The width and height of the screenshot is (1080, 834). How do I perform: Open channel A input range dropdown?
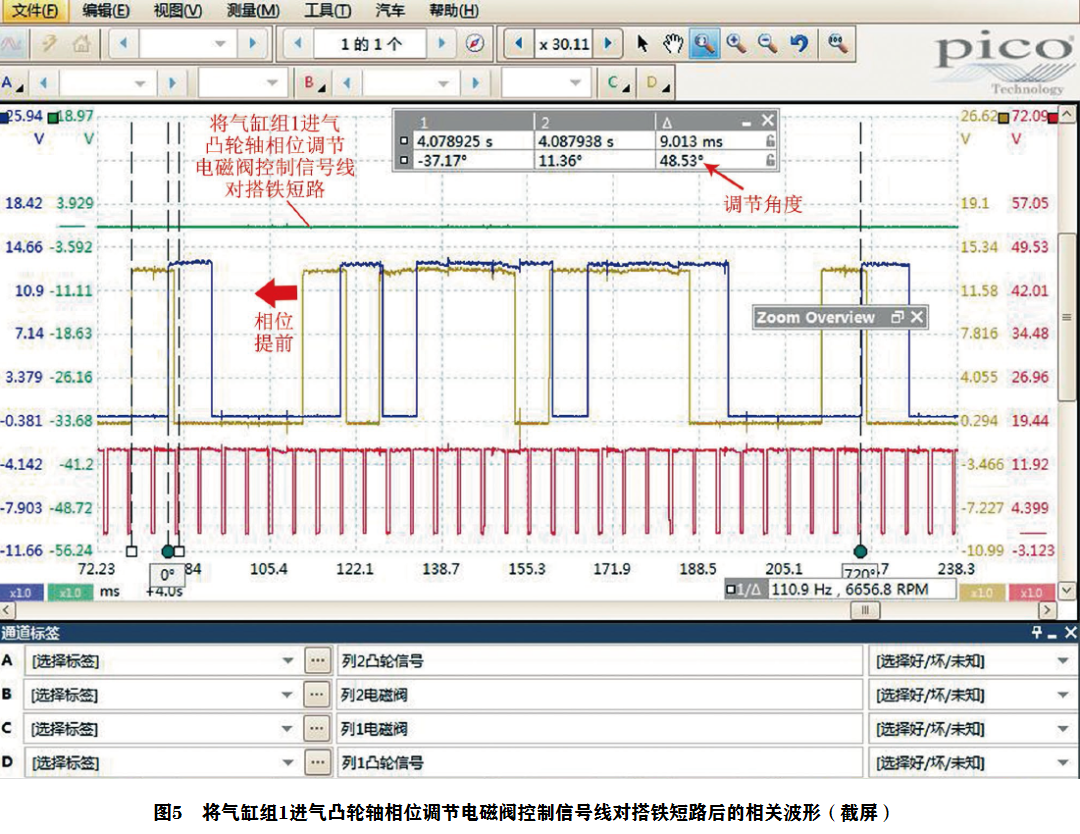pos(107,83)
